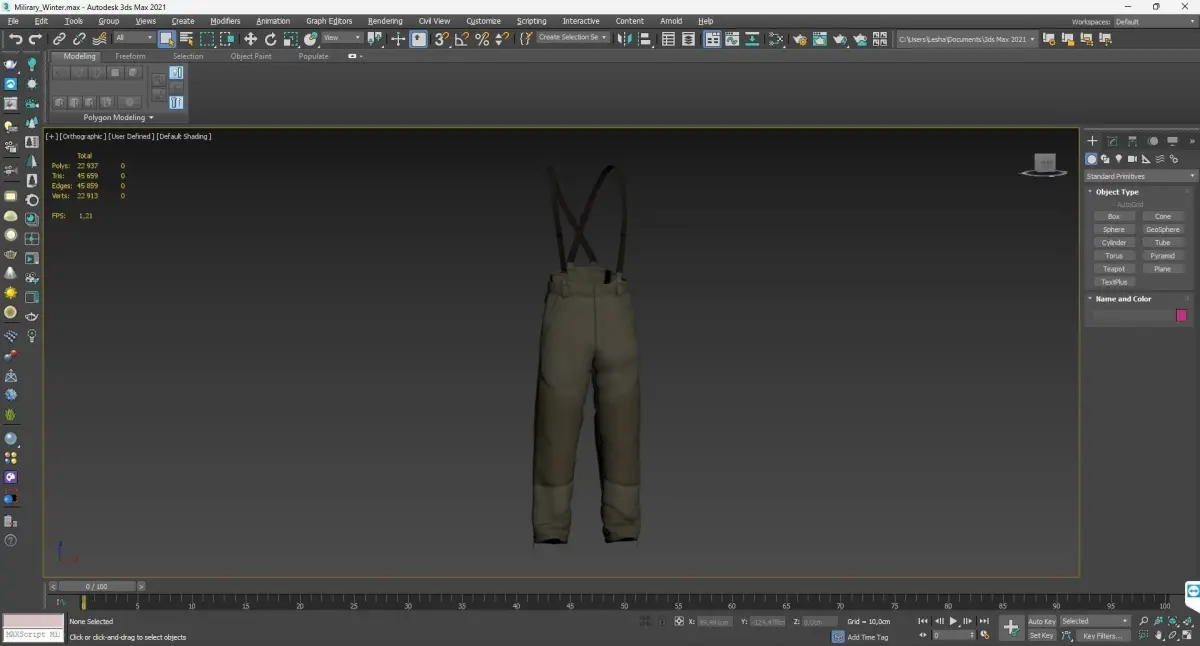The width and height of the screenshot is (1200, 646).
Task: Open the Rendered Frame Window
Action: click(820, 39)
